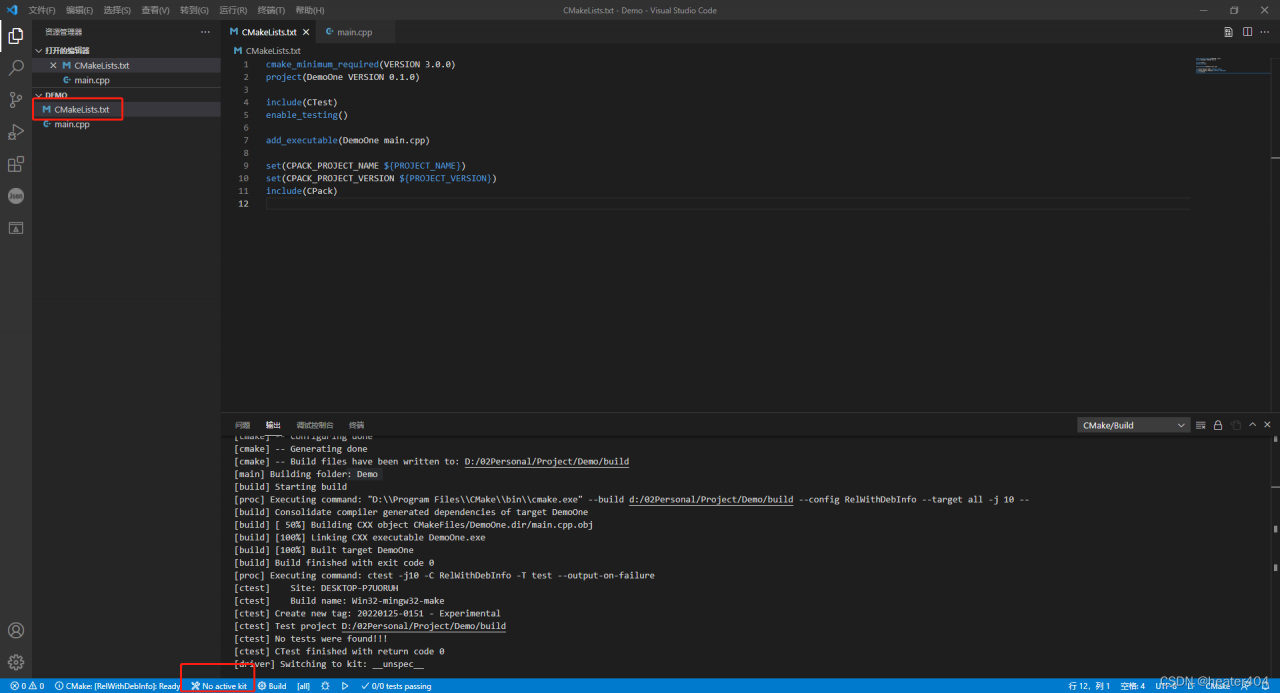
Task: Open errors and warnings count in status bar
Action: (27, 686)
